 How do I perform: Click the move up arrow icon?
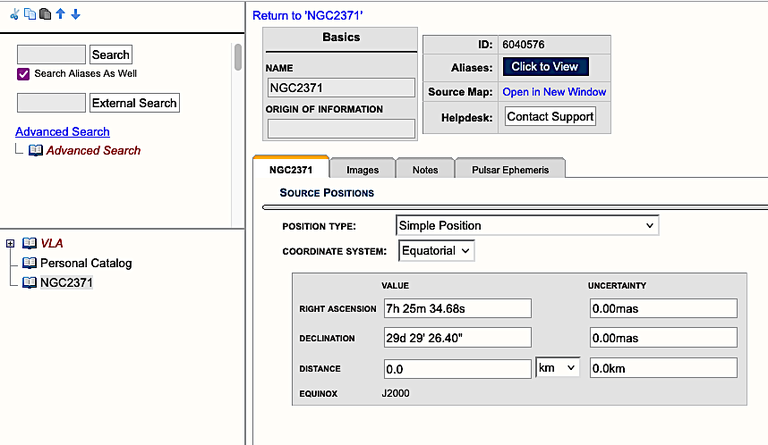(60, 15)
